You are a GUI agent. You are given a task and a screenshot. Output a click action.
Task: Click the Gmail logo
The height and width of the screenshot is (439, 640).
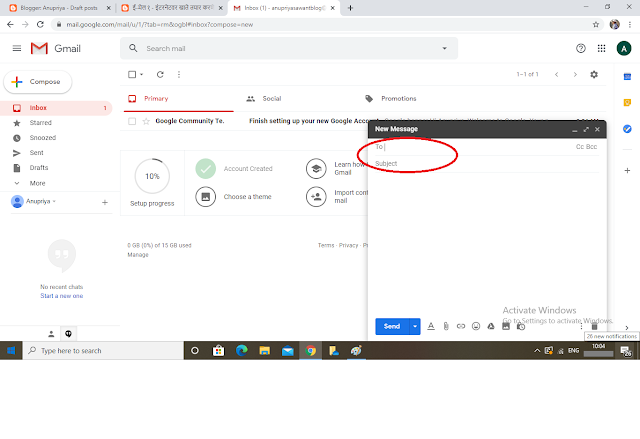56,49
